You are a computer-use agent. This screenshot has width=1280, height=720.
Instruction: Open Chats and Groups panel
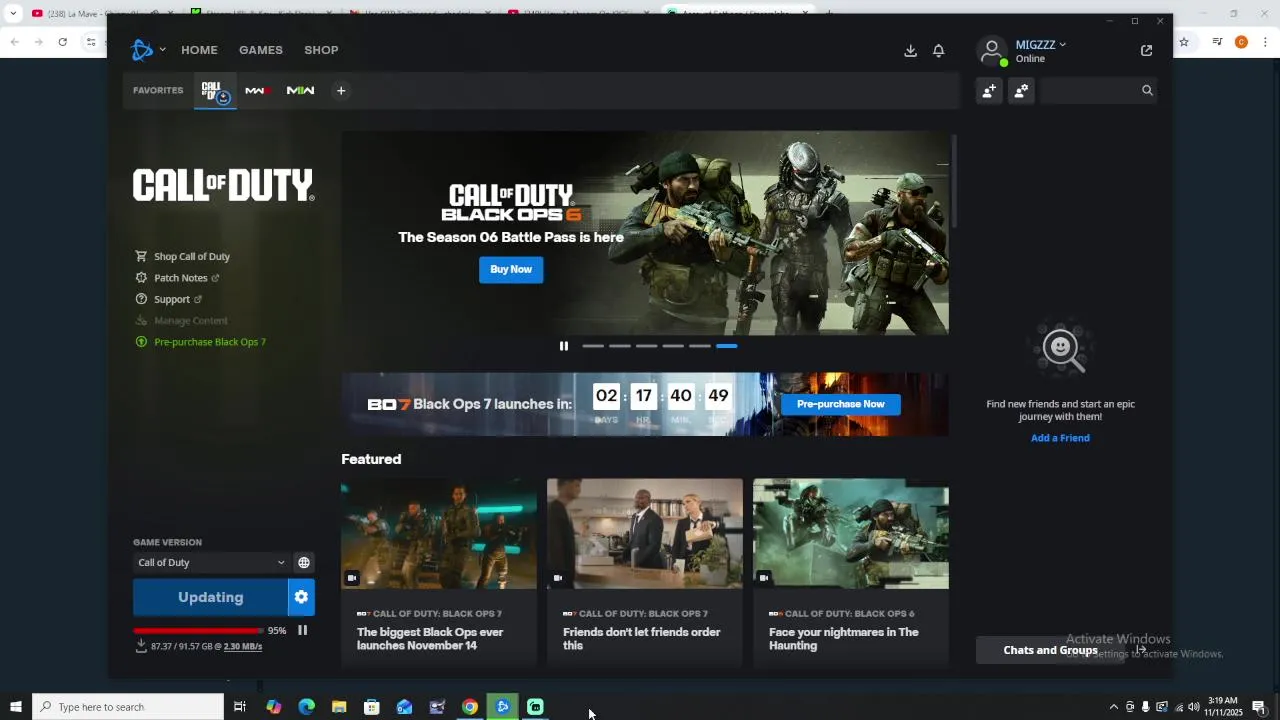[1050, 650]
